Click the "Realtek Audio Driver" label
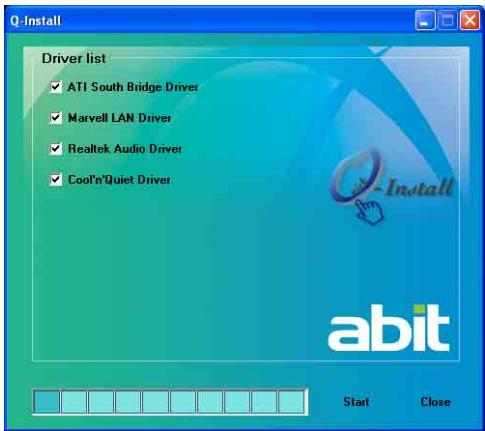 coord(125,149)
